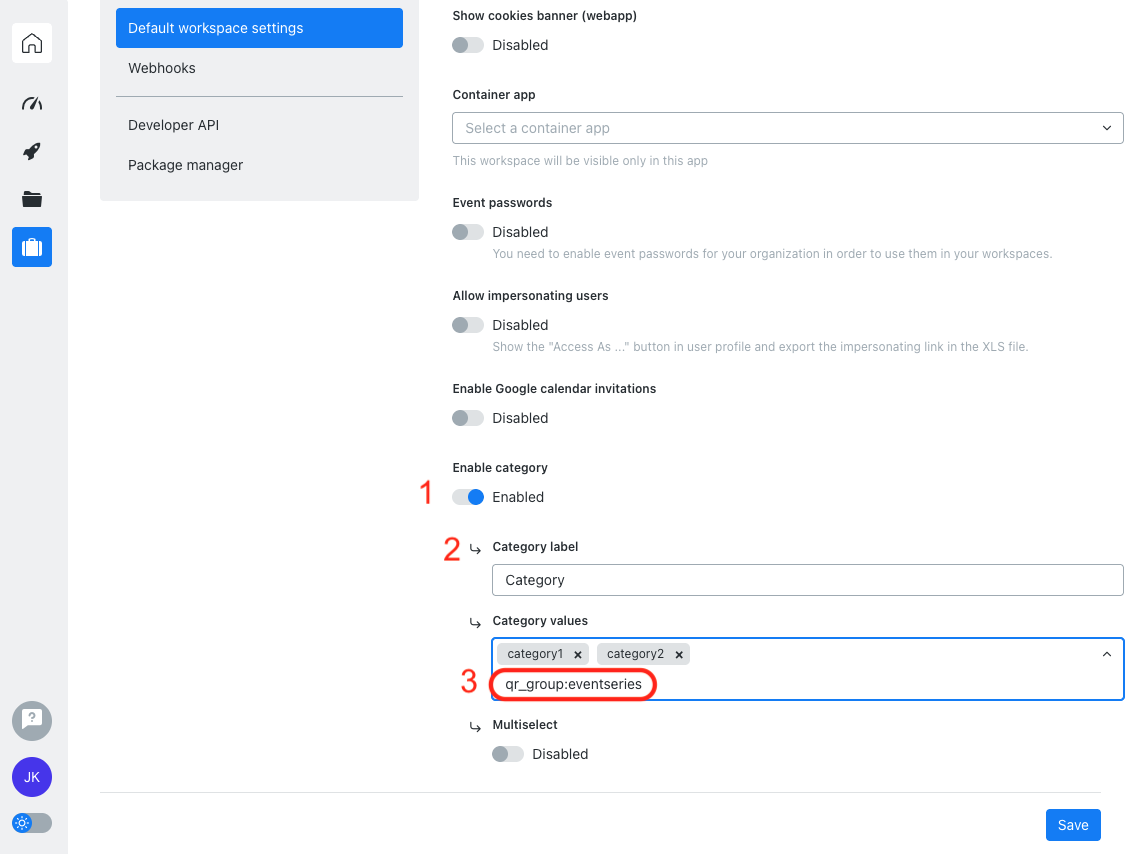Image resolution: width=1131 pixels, height=854 pixels.
Task: Open Developer API menu item
Action: (x=173, y=125)
